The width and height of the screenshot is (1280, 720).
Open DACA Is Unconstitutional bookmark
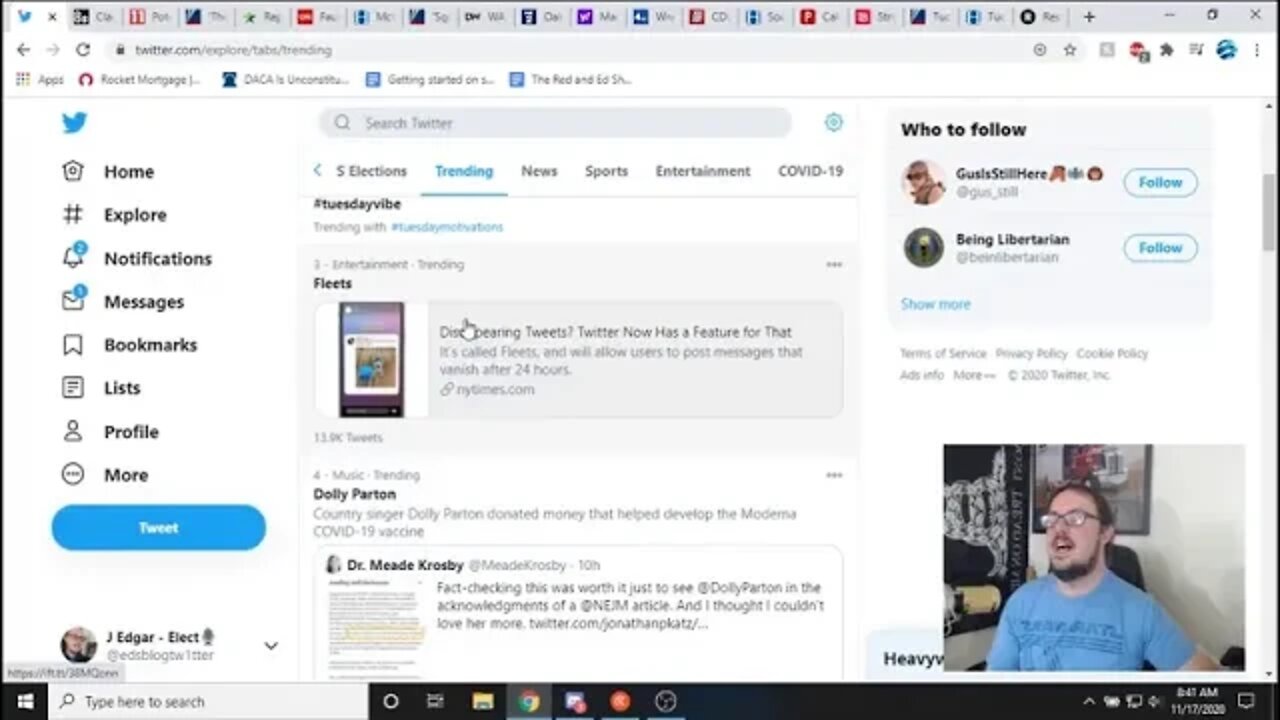(285, 79)
